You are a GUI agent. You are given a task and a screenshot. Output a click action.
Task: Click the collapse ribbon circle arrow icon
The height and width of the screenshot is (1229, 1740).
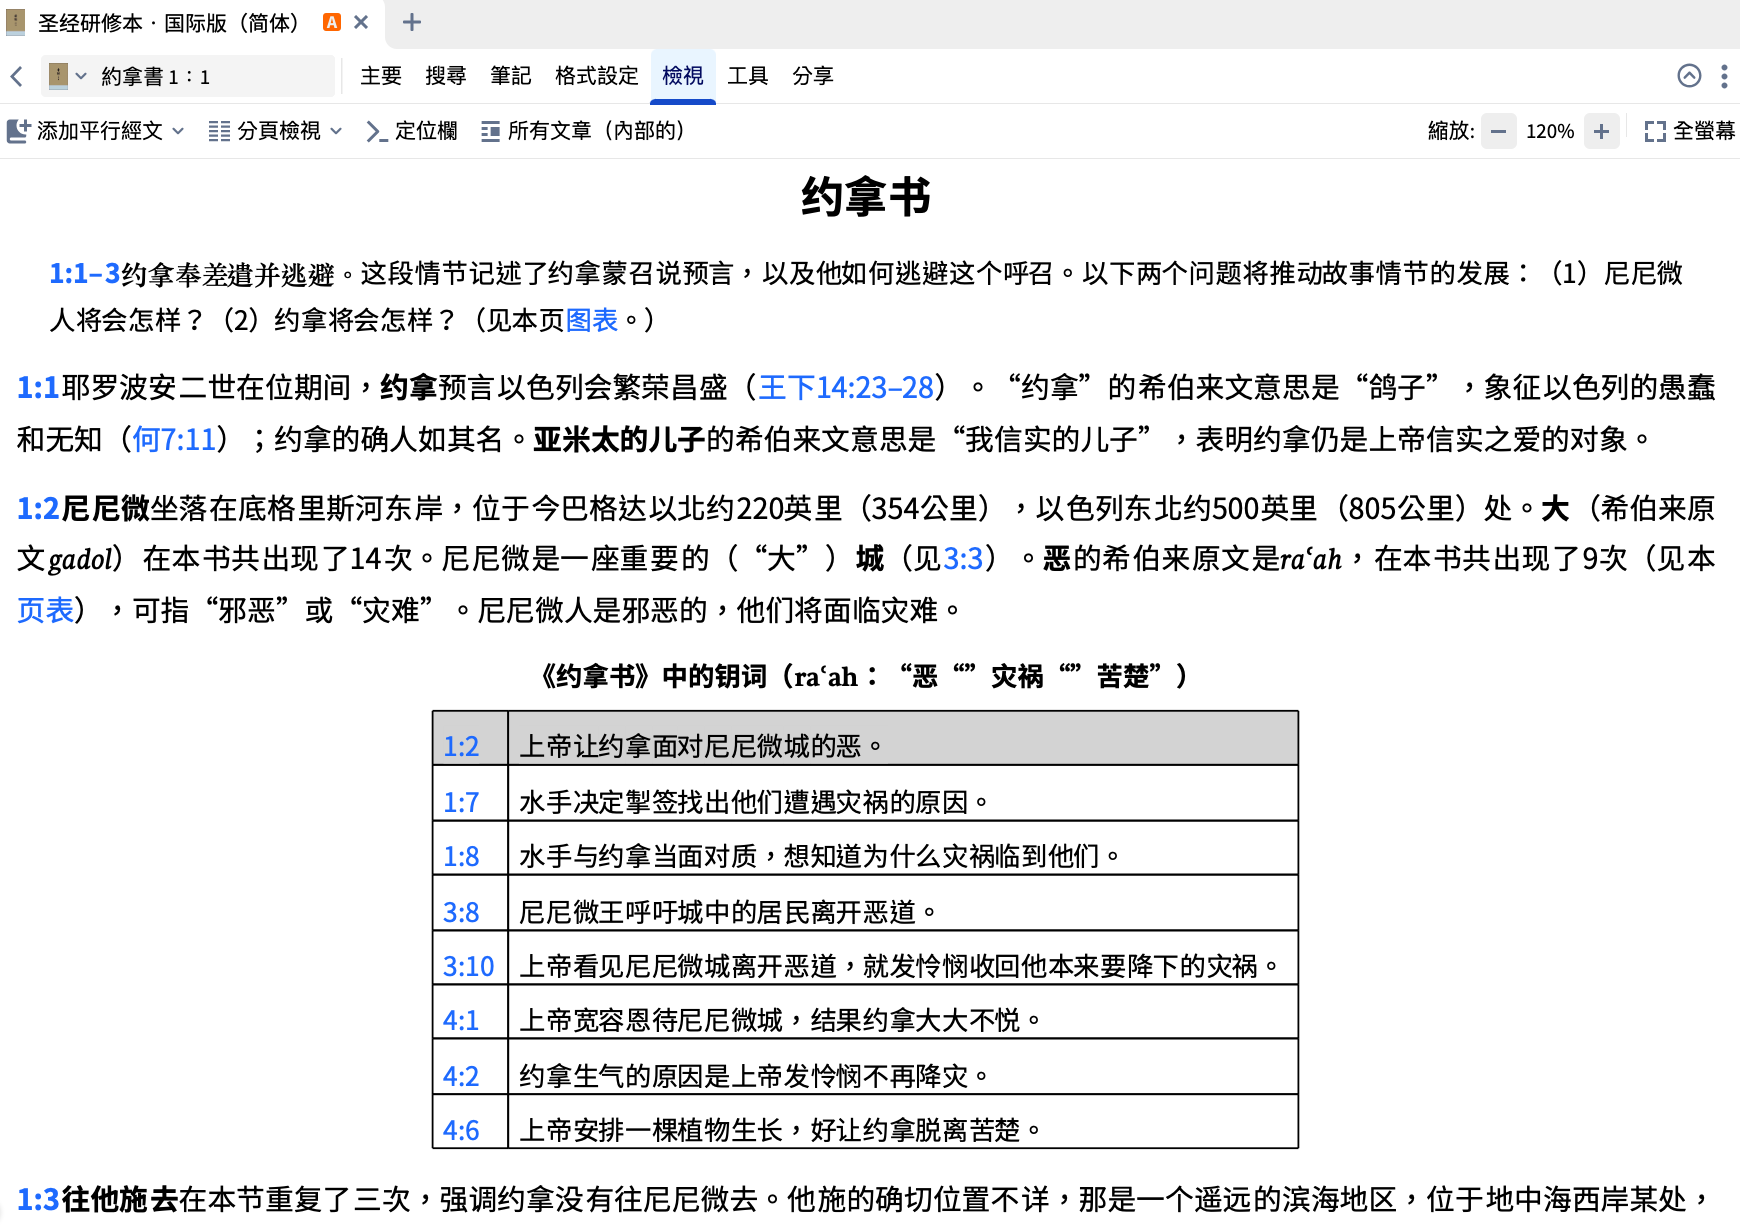coord(1689,76)
